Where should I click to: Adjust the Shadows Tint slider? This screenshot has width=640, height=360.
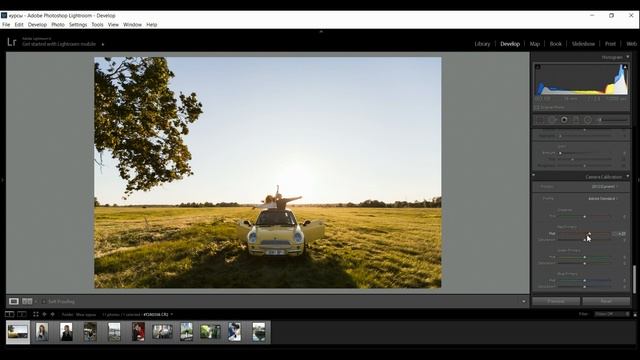pyautogui.click(x=584, y=216)
